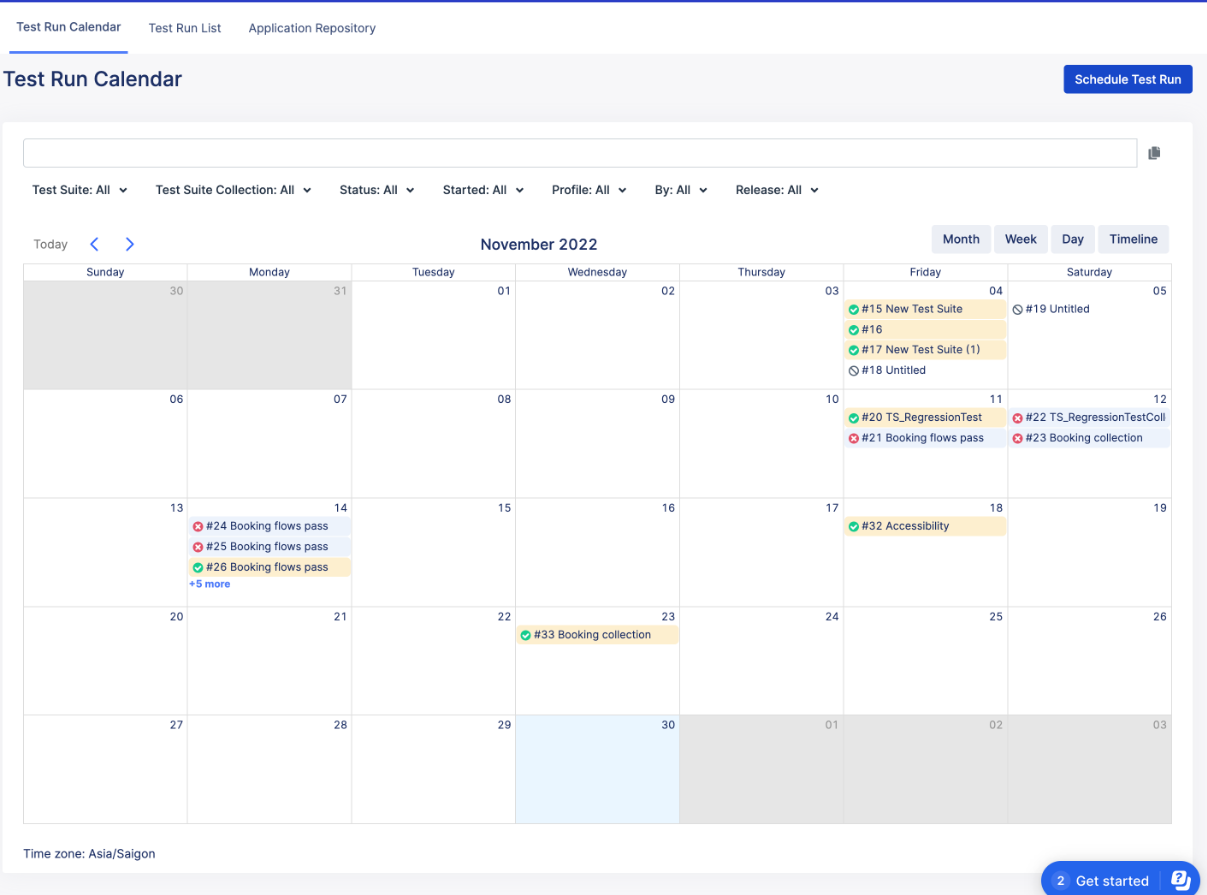
Task: Open the Test Suite Collection filter dropdown
Action: [x=234, y=190]
